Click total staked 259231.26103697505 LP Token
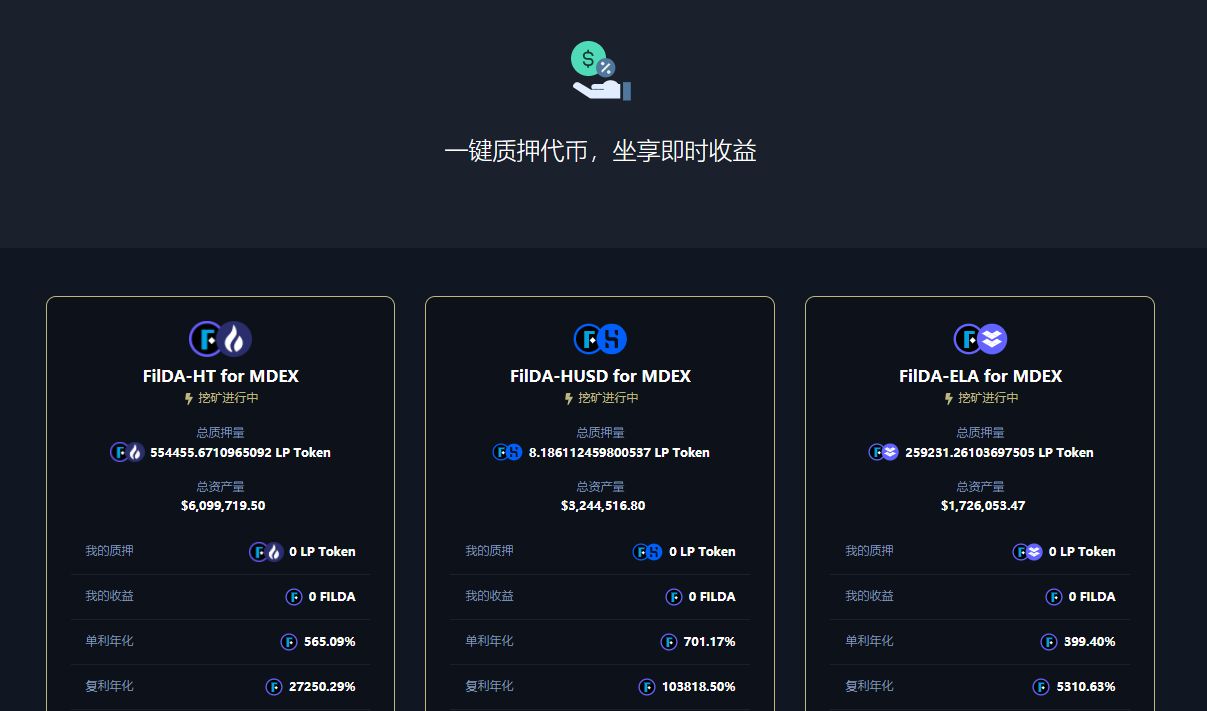 click(x=999, y=452)
